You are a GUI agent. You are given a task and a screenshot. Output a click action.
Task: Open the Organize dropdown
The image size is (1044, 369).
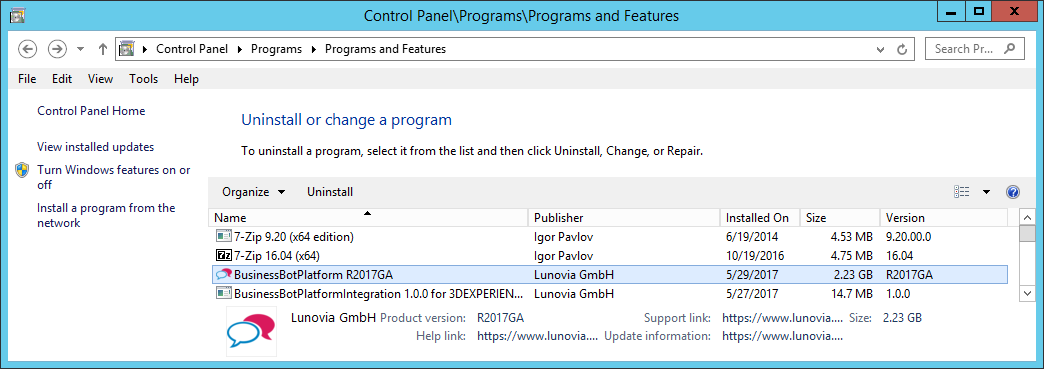tap(254, 192)
